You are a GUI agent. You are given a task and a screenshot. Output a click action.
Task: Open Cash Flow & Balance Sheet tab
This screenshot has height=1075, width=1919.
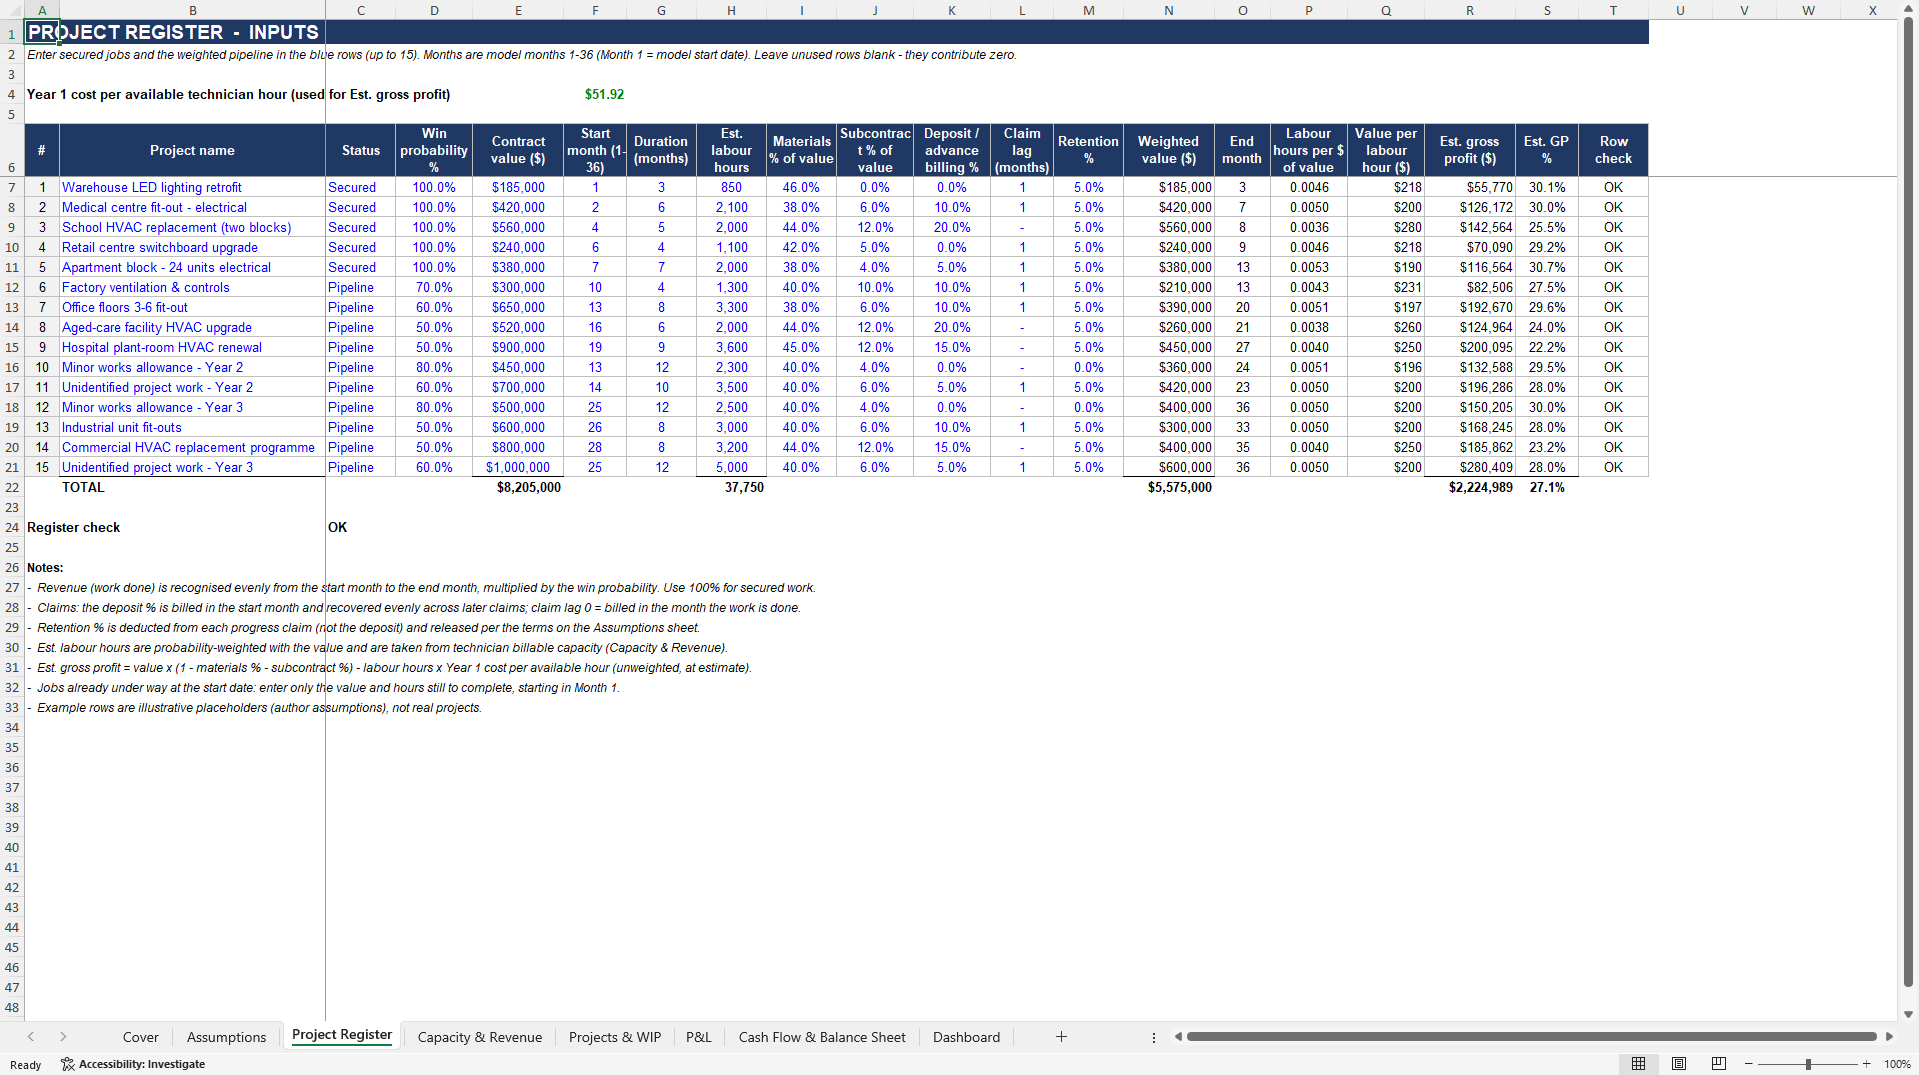coord(822,1037)
